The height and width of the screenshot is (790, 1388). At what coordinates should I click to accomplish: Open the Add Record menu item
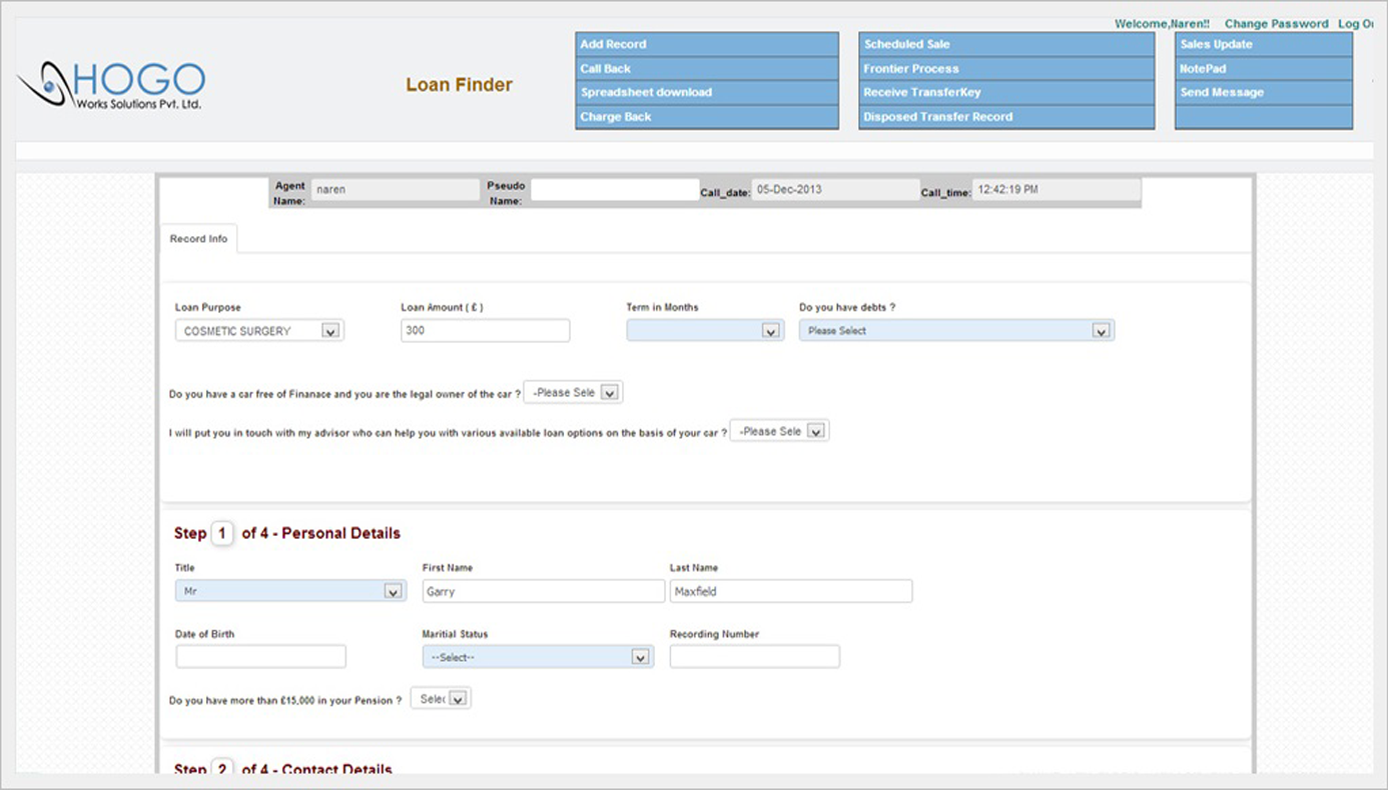point(706,45)
